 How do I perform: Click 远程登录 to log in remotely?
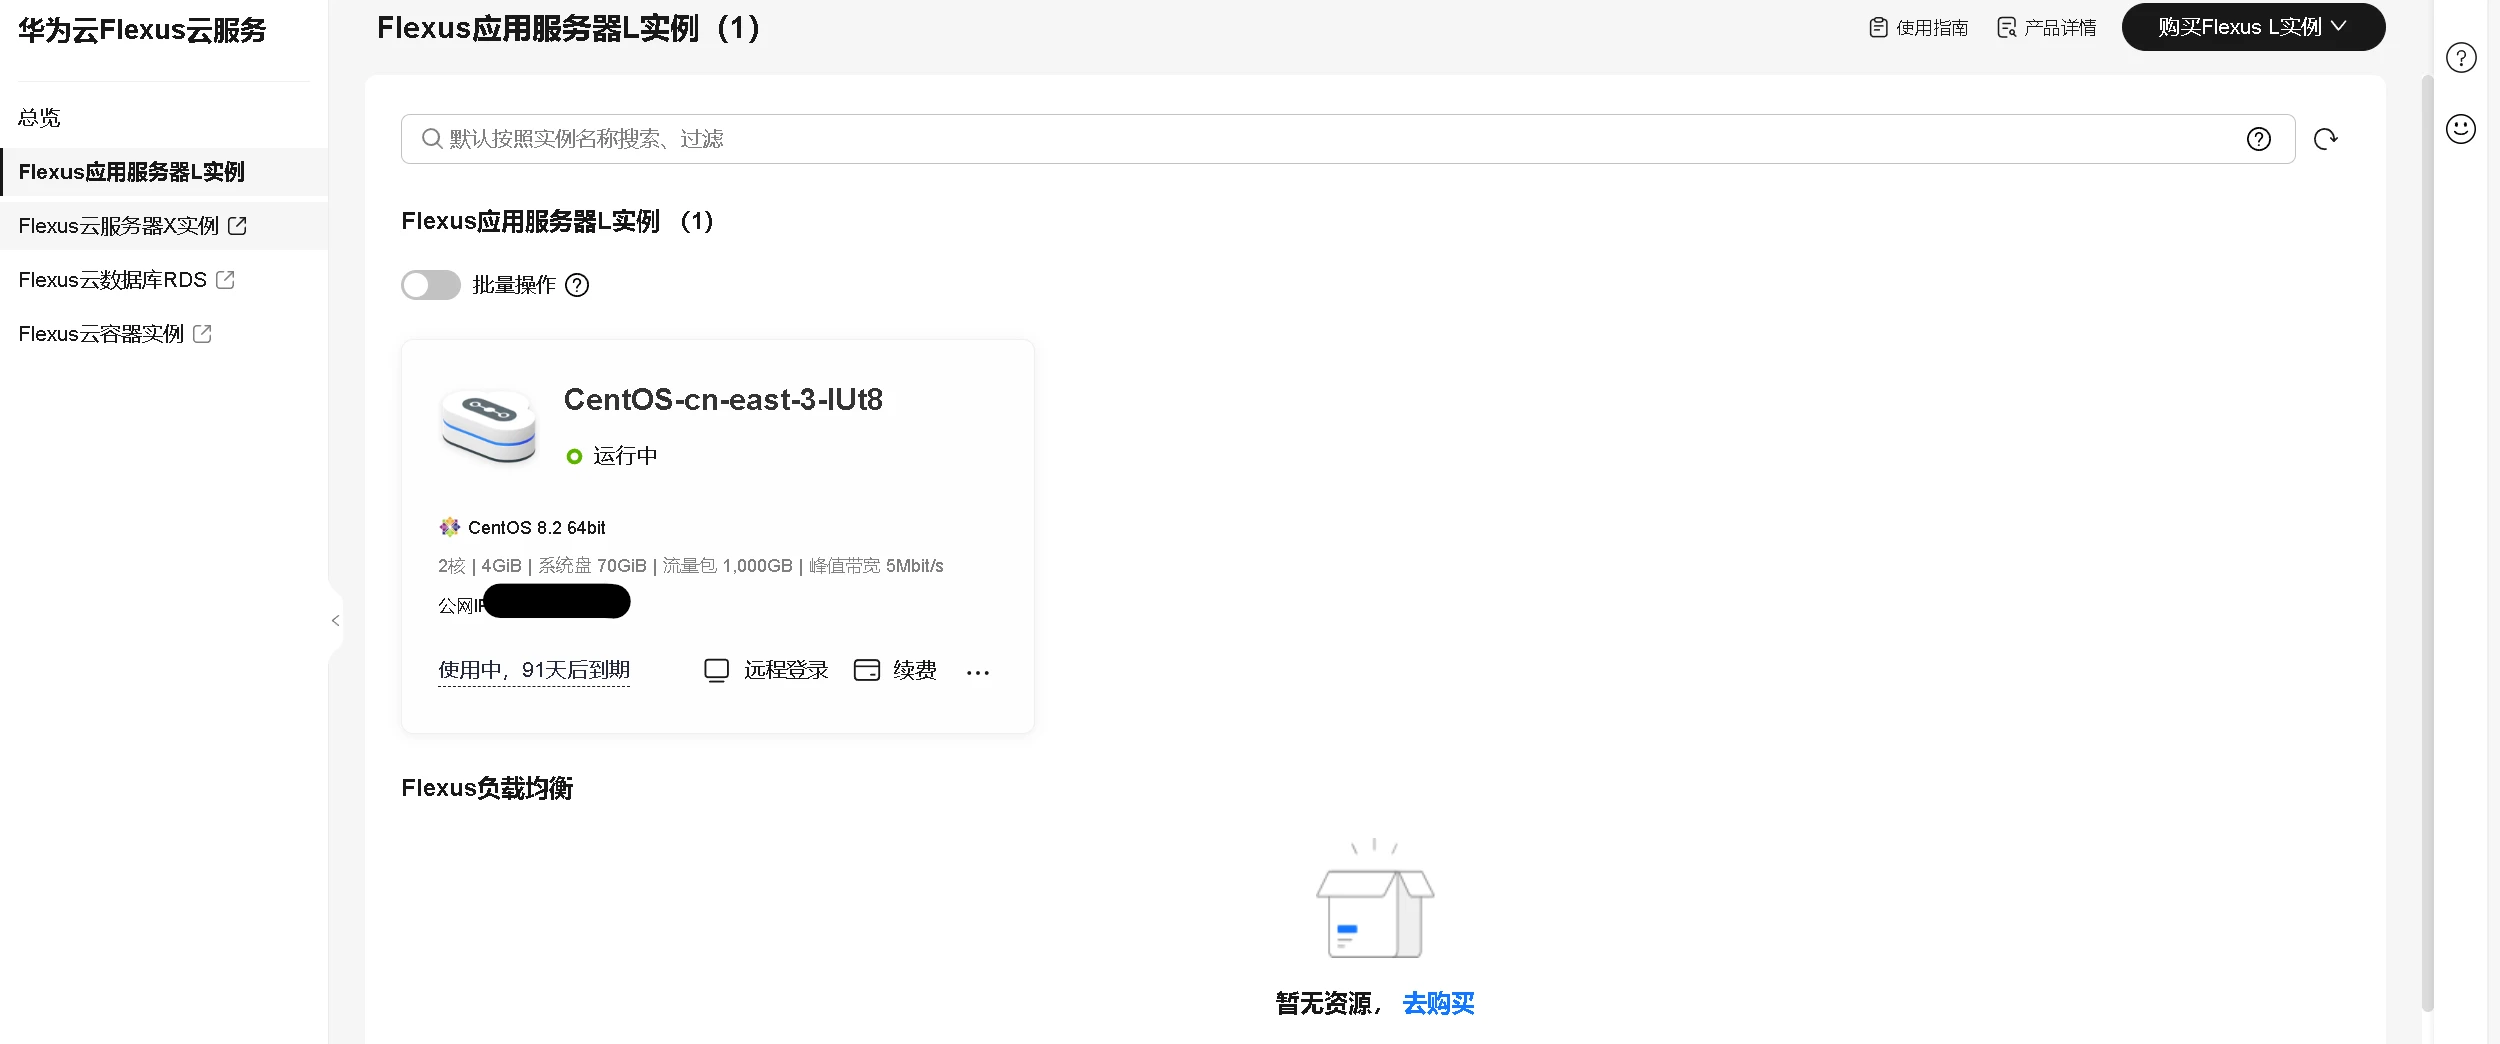point(766,670)
